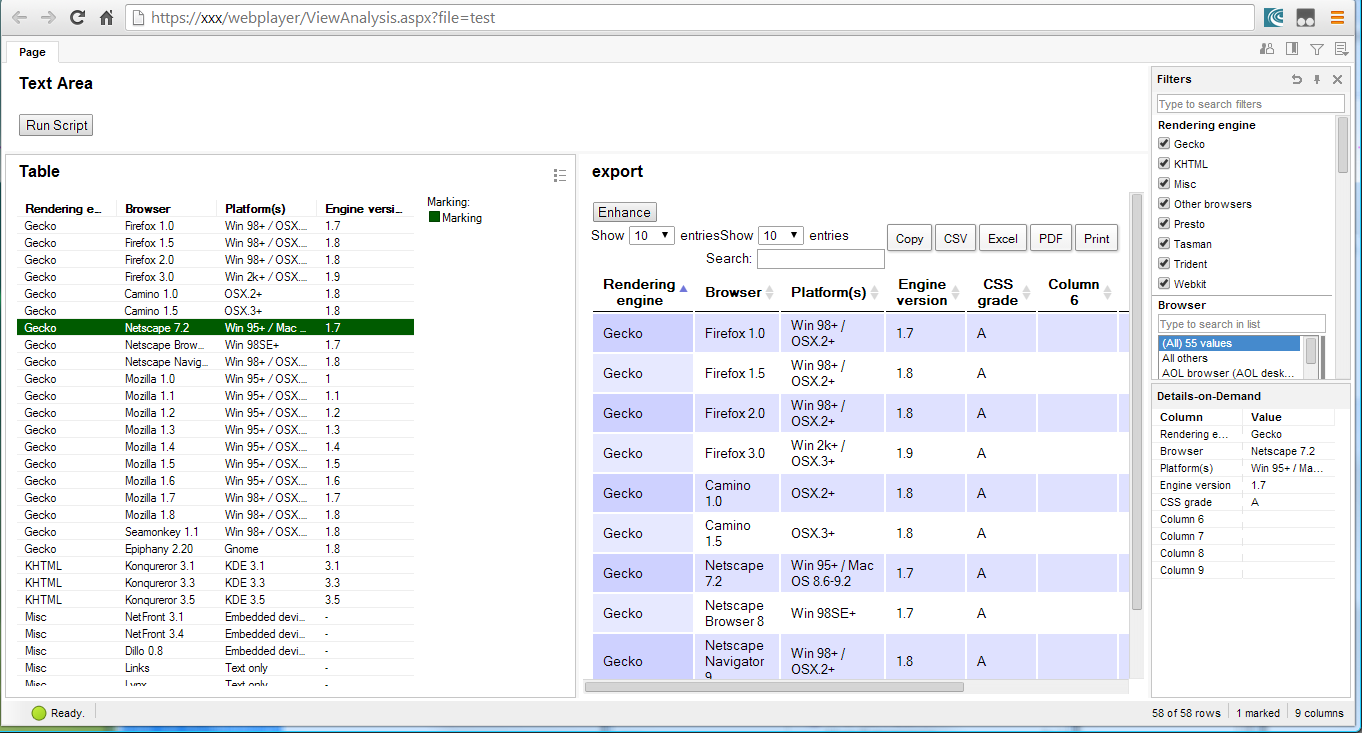Export the table as PDF
Viewport: 1362px width, 733px height.
(x=1050, y=238)
